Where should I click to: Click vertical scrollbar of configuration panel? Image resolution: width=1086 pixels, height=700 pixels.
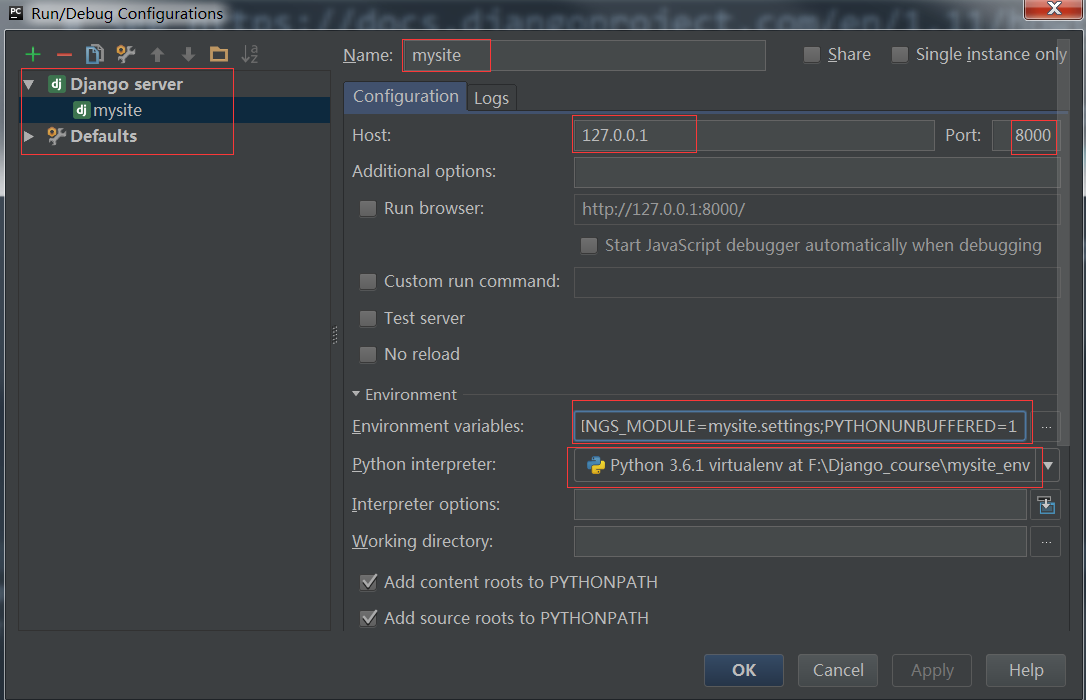tap(1065, 242)
